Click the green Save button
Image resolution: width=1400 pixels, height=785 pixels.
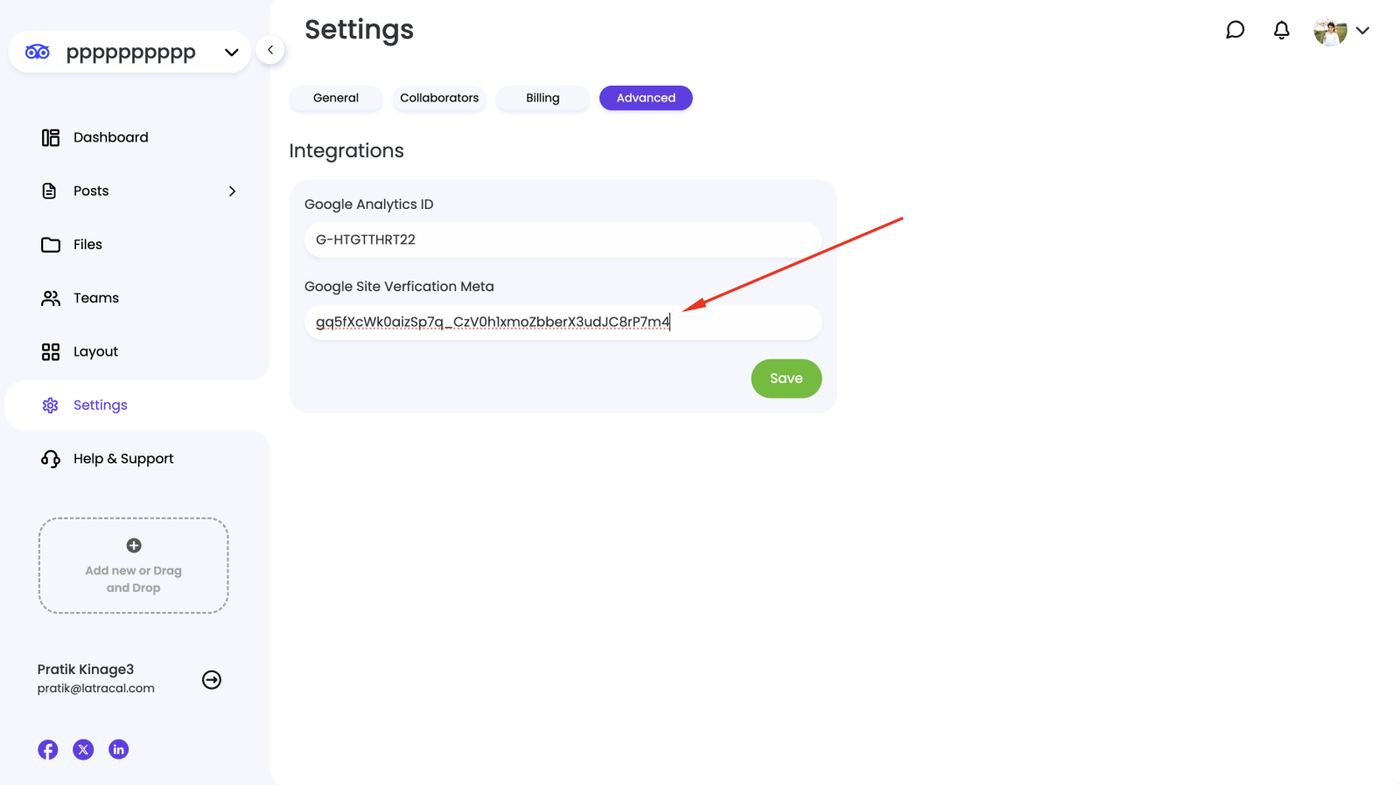click(x=786, y=378)
